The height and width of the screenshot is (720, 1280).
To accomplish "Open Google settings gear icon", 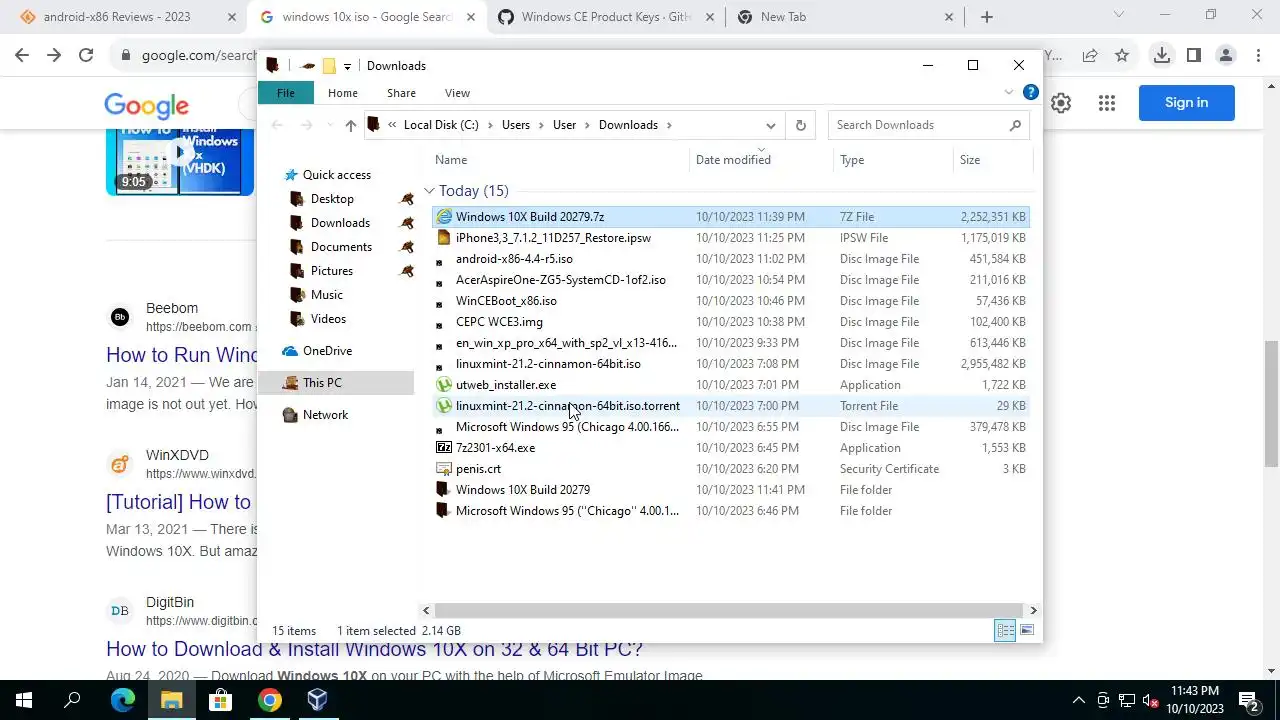I will [x=1061, y=103].
